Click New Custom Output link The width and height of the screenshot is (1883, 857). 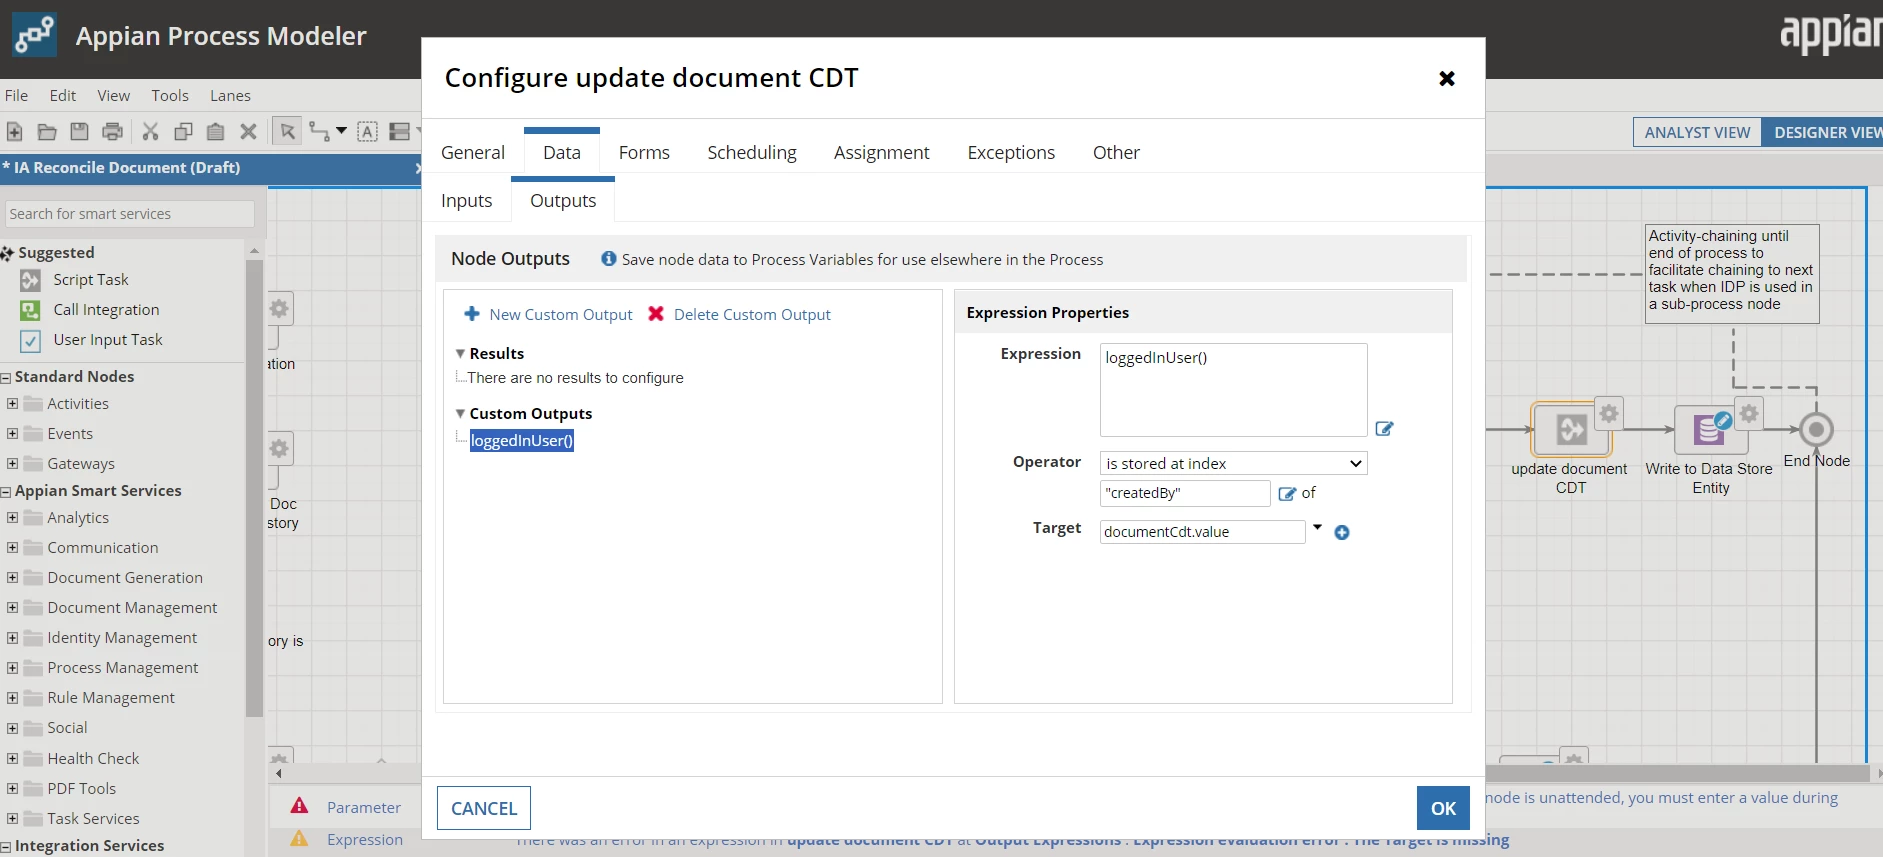tap(549, 314)
